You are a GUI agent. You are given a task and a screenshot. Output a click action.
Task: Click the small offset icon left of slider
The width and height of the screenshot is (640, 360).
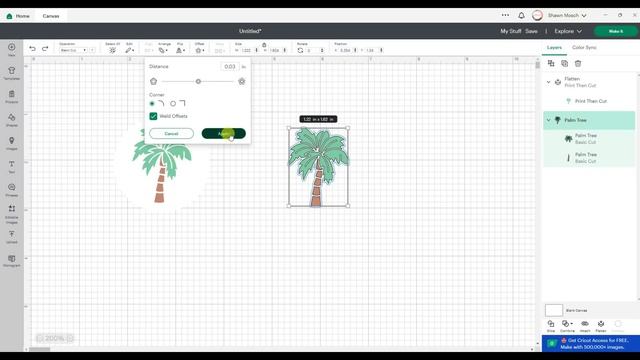(153, 82)
